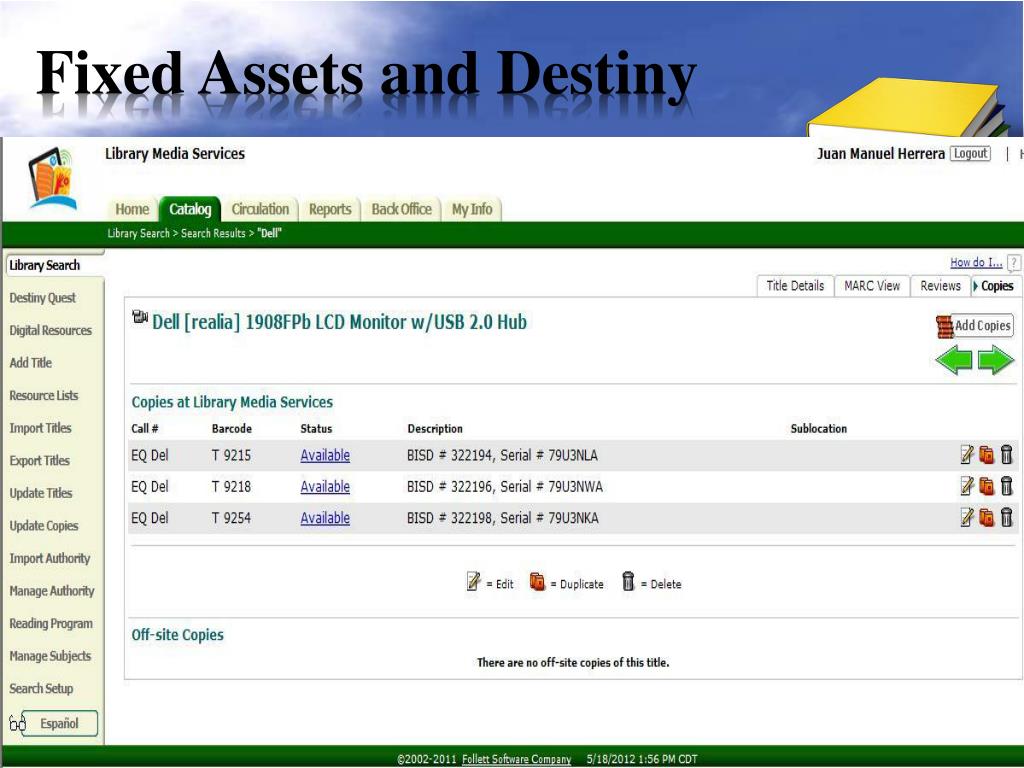Viewport: 1024px width, 768px height.
Task: Open Update Titles in the sidebar
Action: [x=40, y=493]
